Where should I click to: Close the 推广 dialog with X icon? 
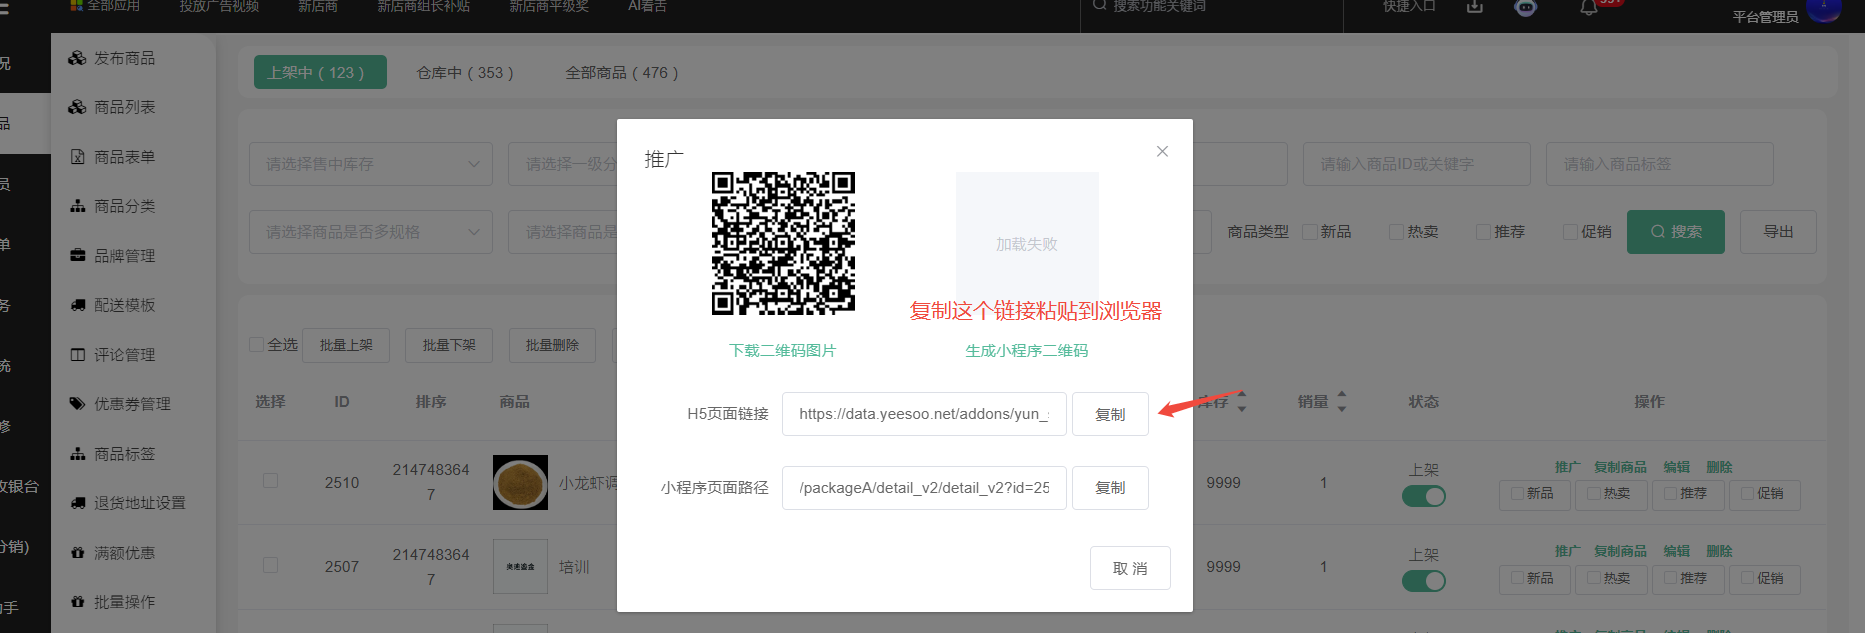coord(1162,152)
